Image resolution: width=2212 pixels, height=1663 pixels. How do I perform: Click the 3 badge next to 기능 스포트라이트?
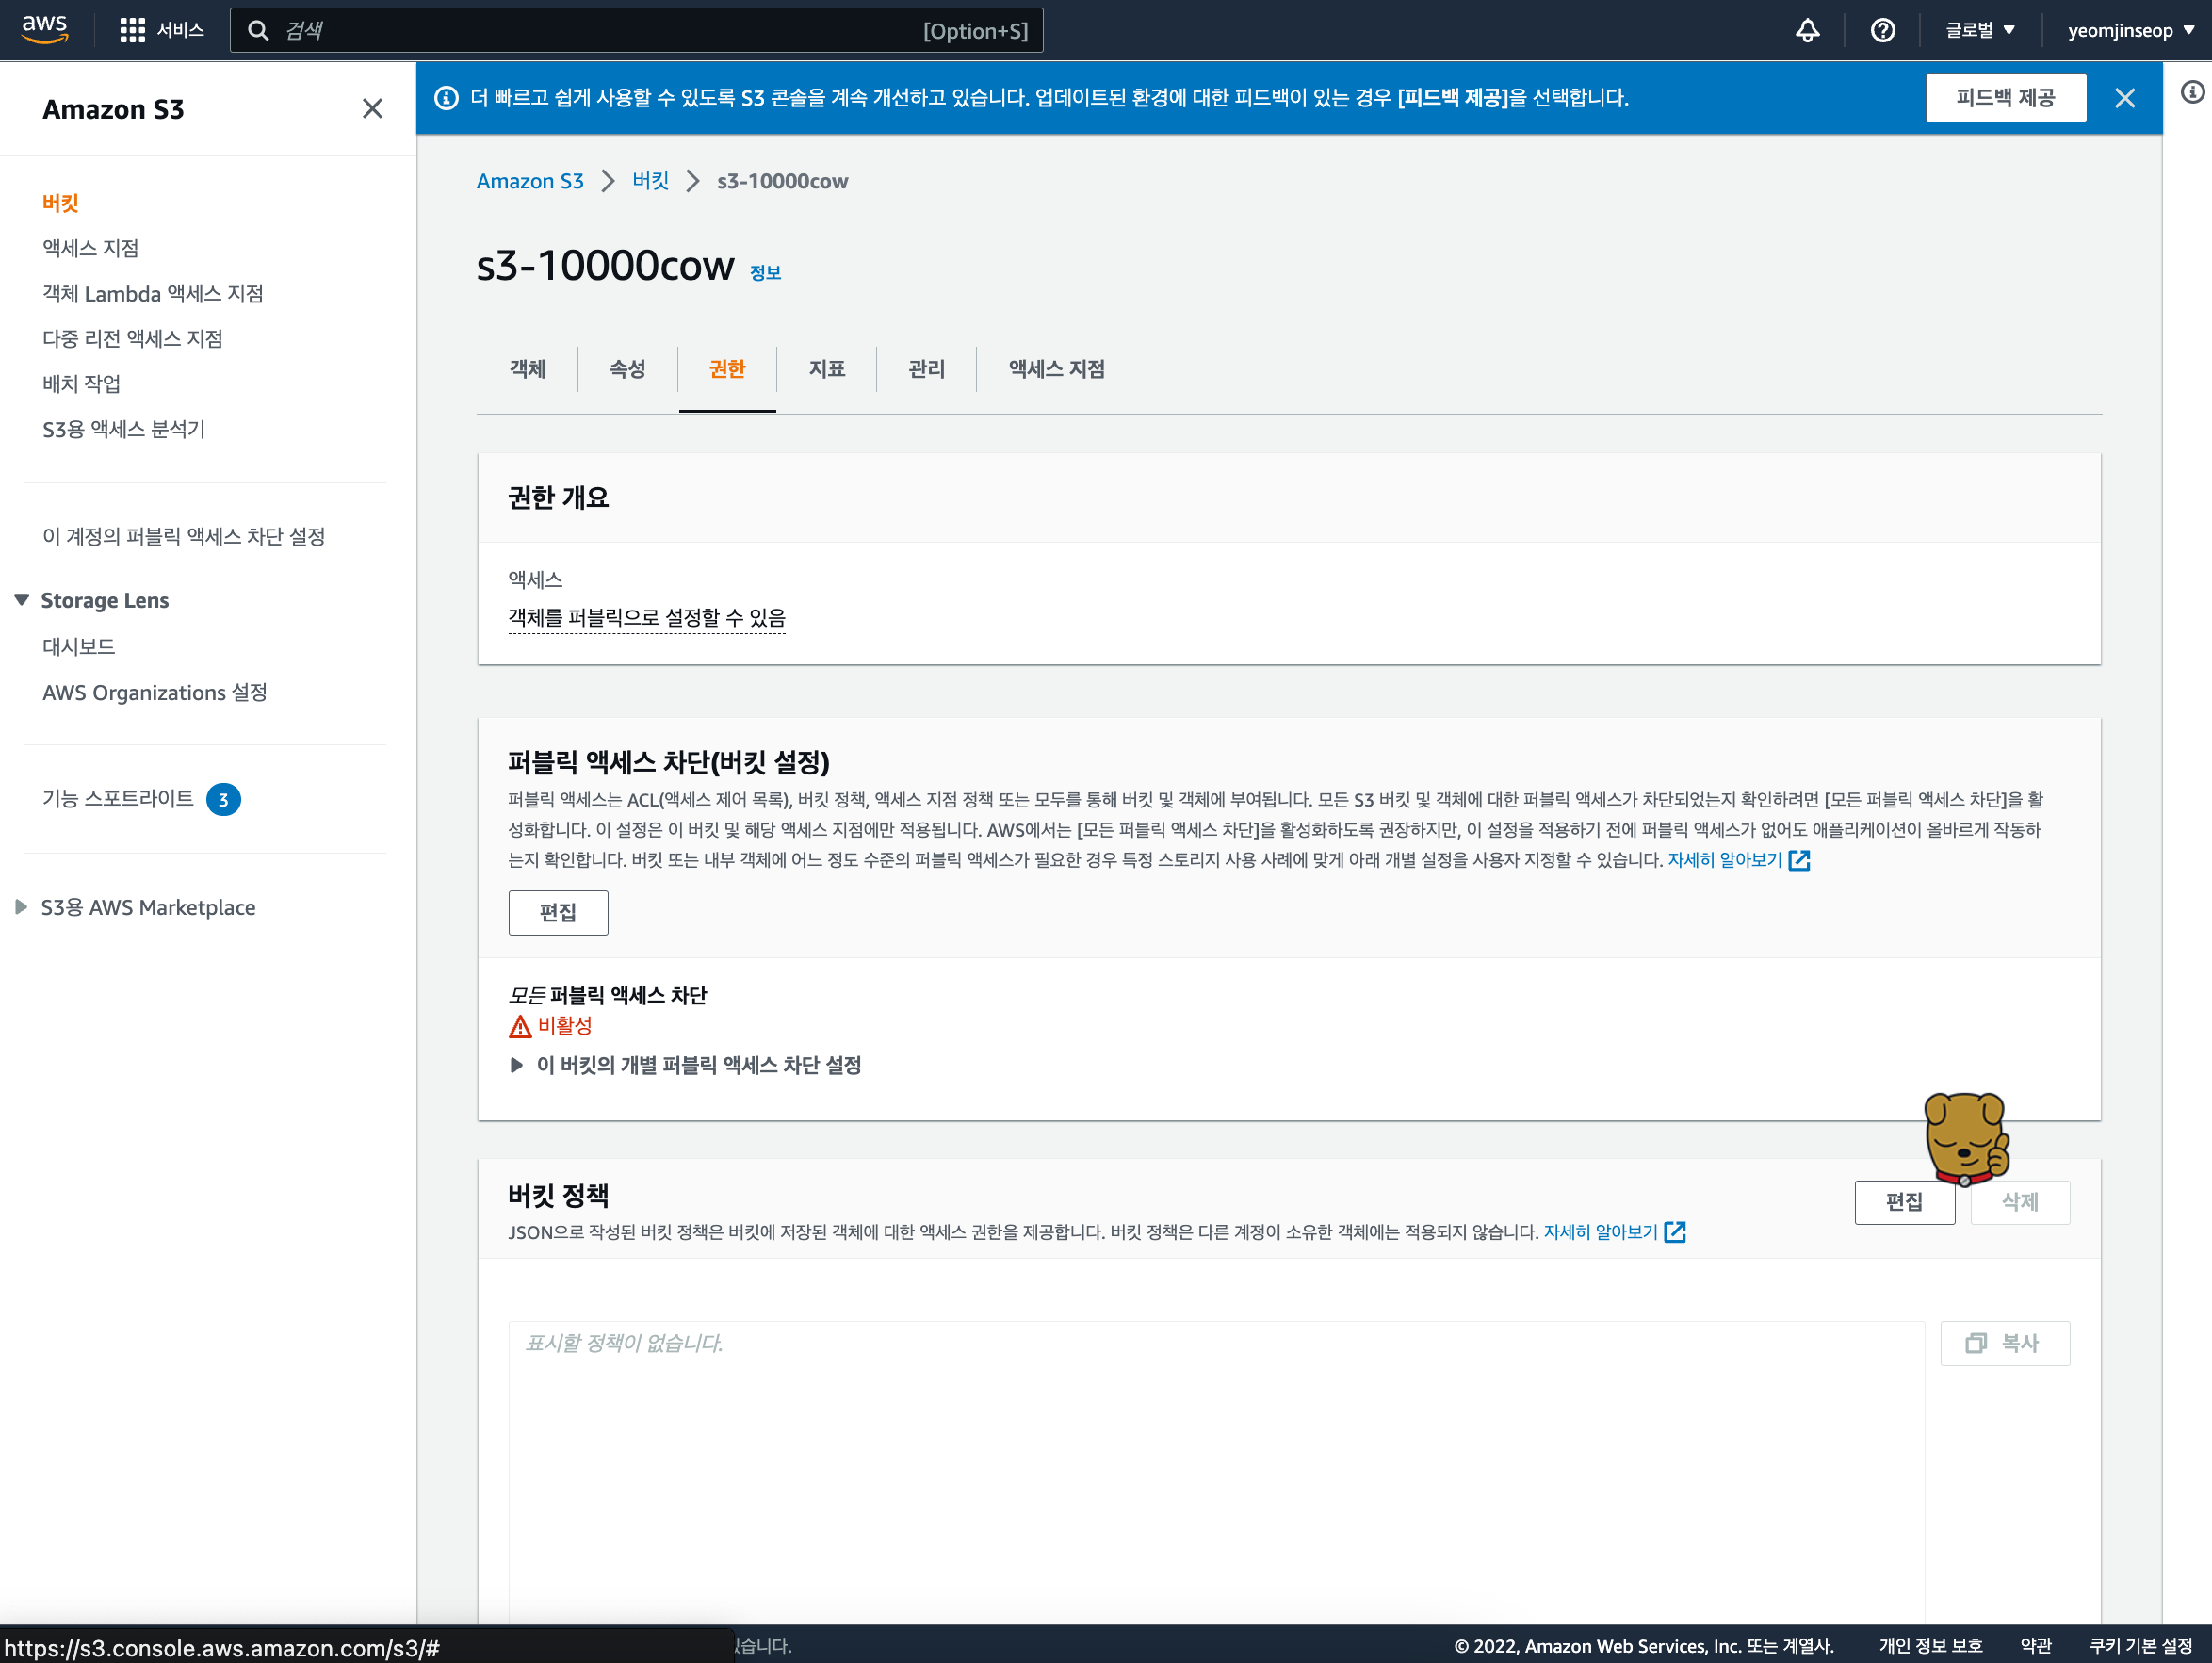point(223,799)
